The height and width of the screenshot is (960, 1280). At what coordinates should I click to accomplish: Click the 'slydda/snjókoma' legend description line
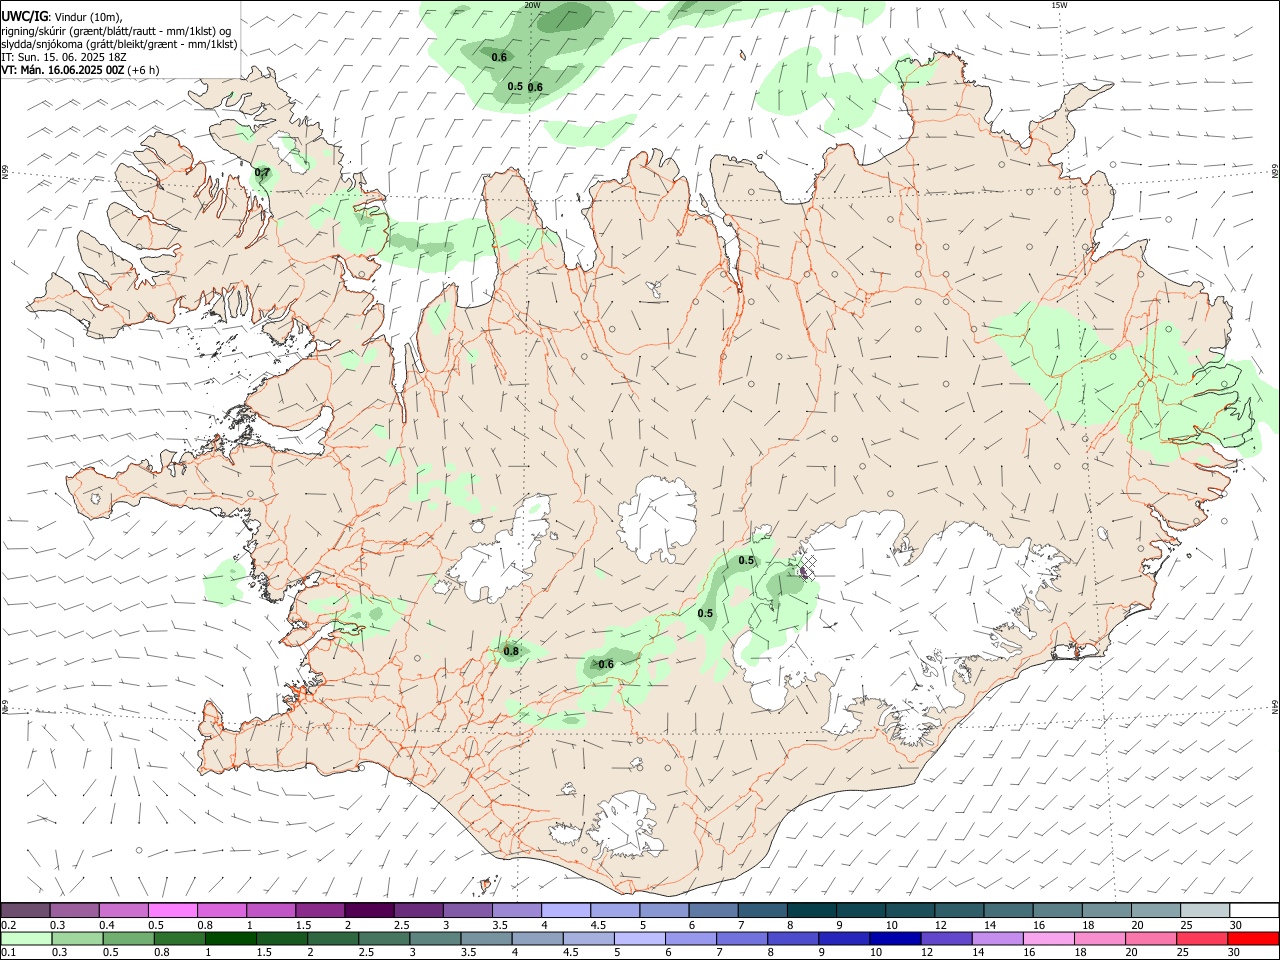pos(119,44)
